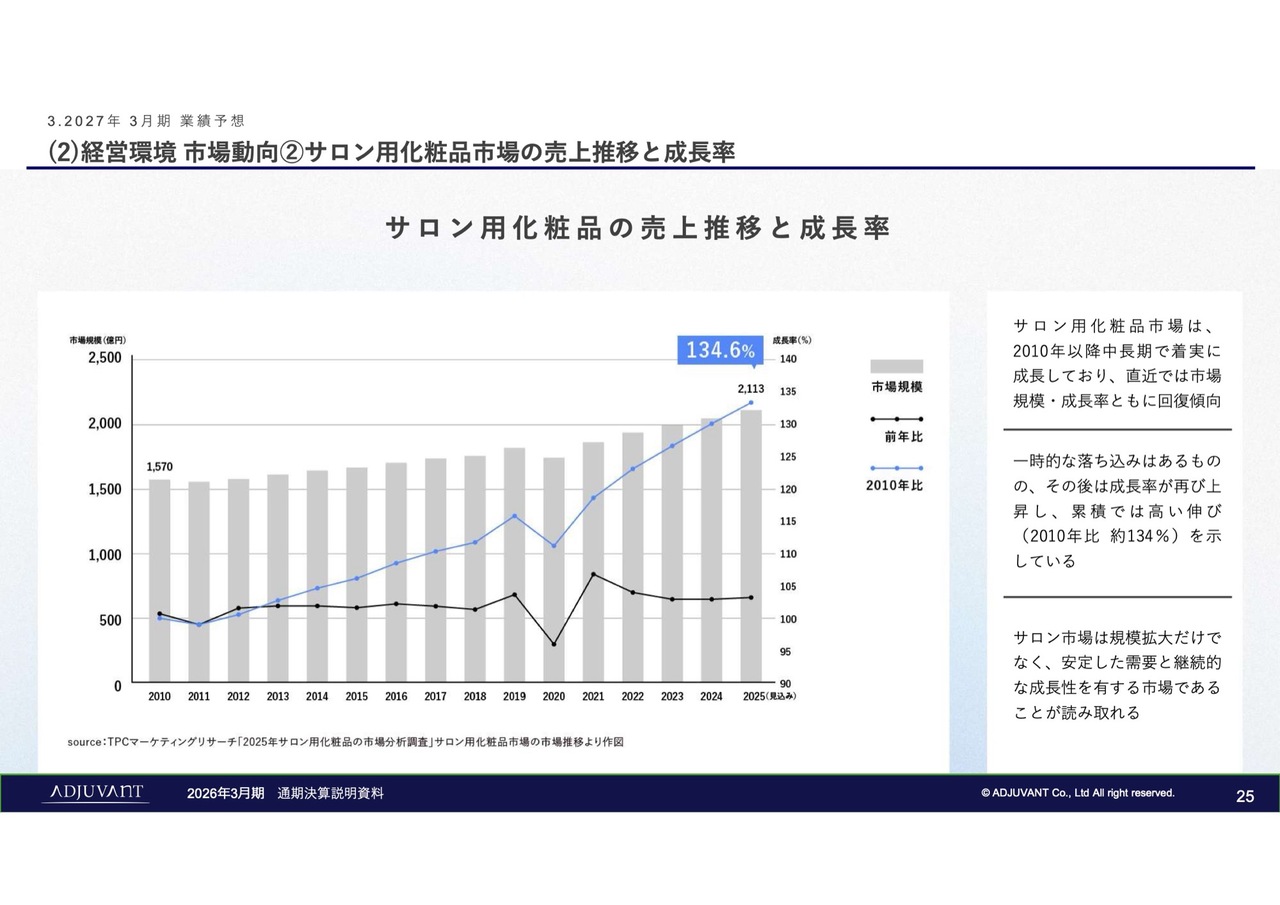
Task: Click the black 前年比 data point at 2021
Action: click(x=593, y=574)
